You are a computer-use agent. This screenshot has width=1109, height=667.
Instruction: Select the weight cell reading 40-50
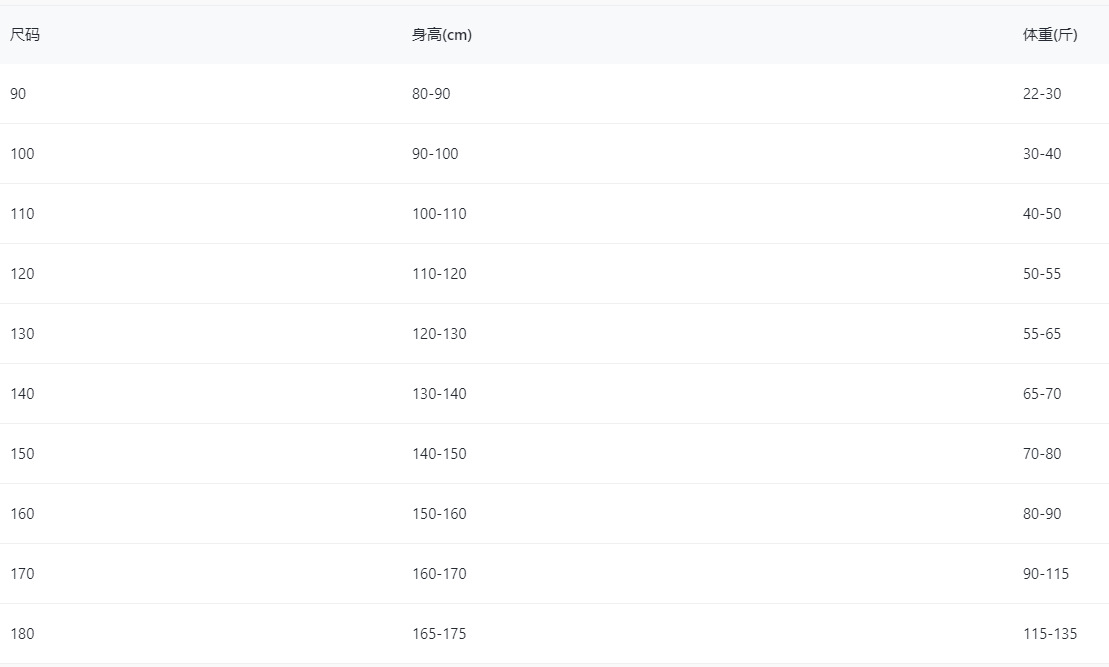click(1042, 214)
